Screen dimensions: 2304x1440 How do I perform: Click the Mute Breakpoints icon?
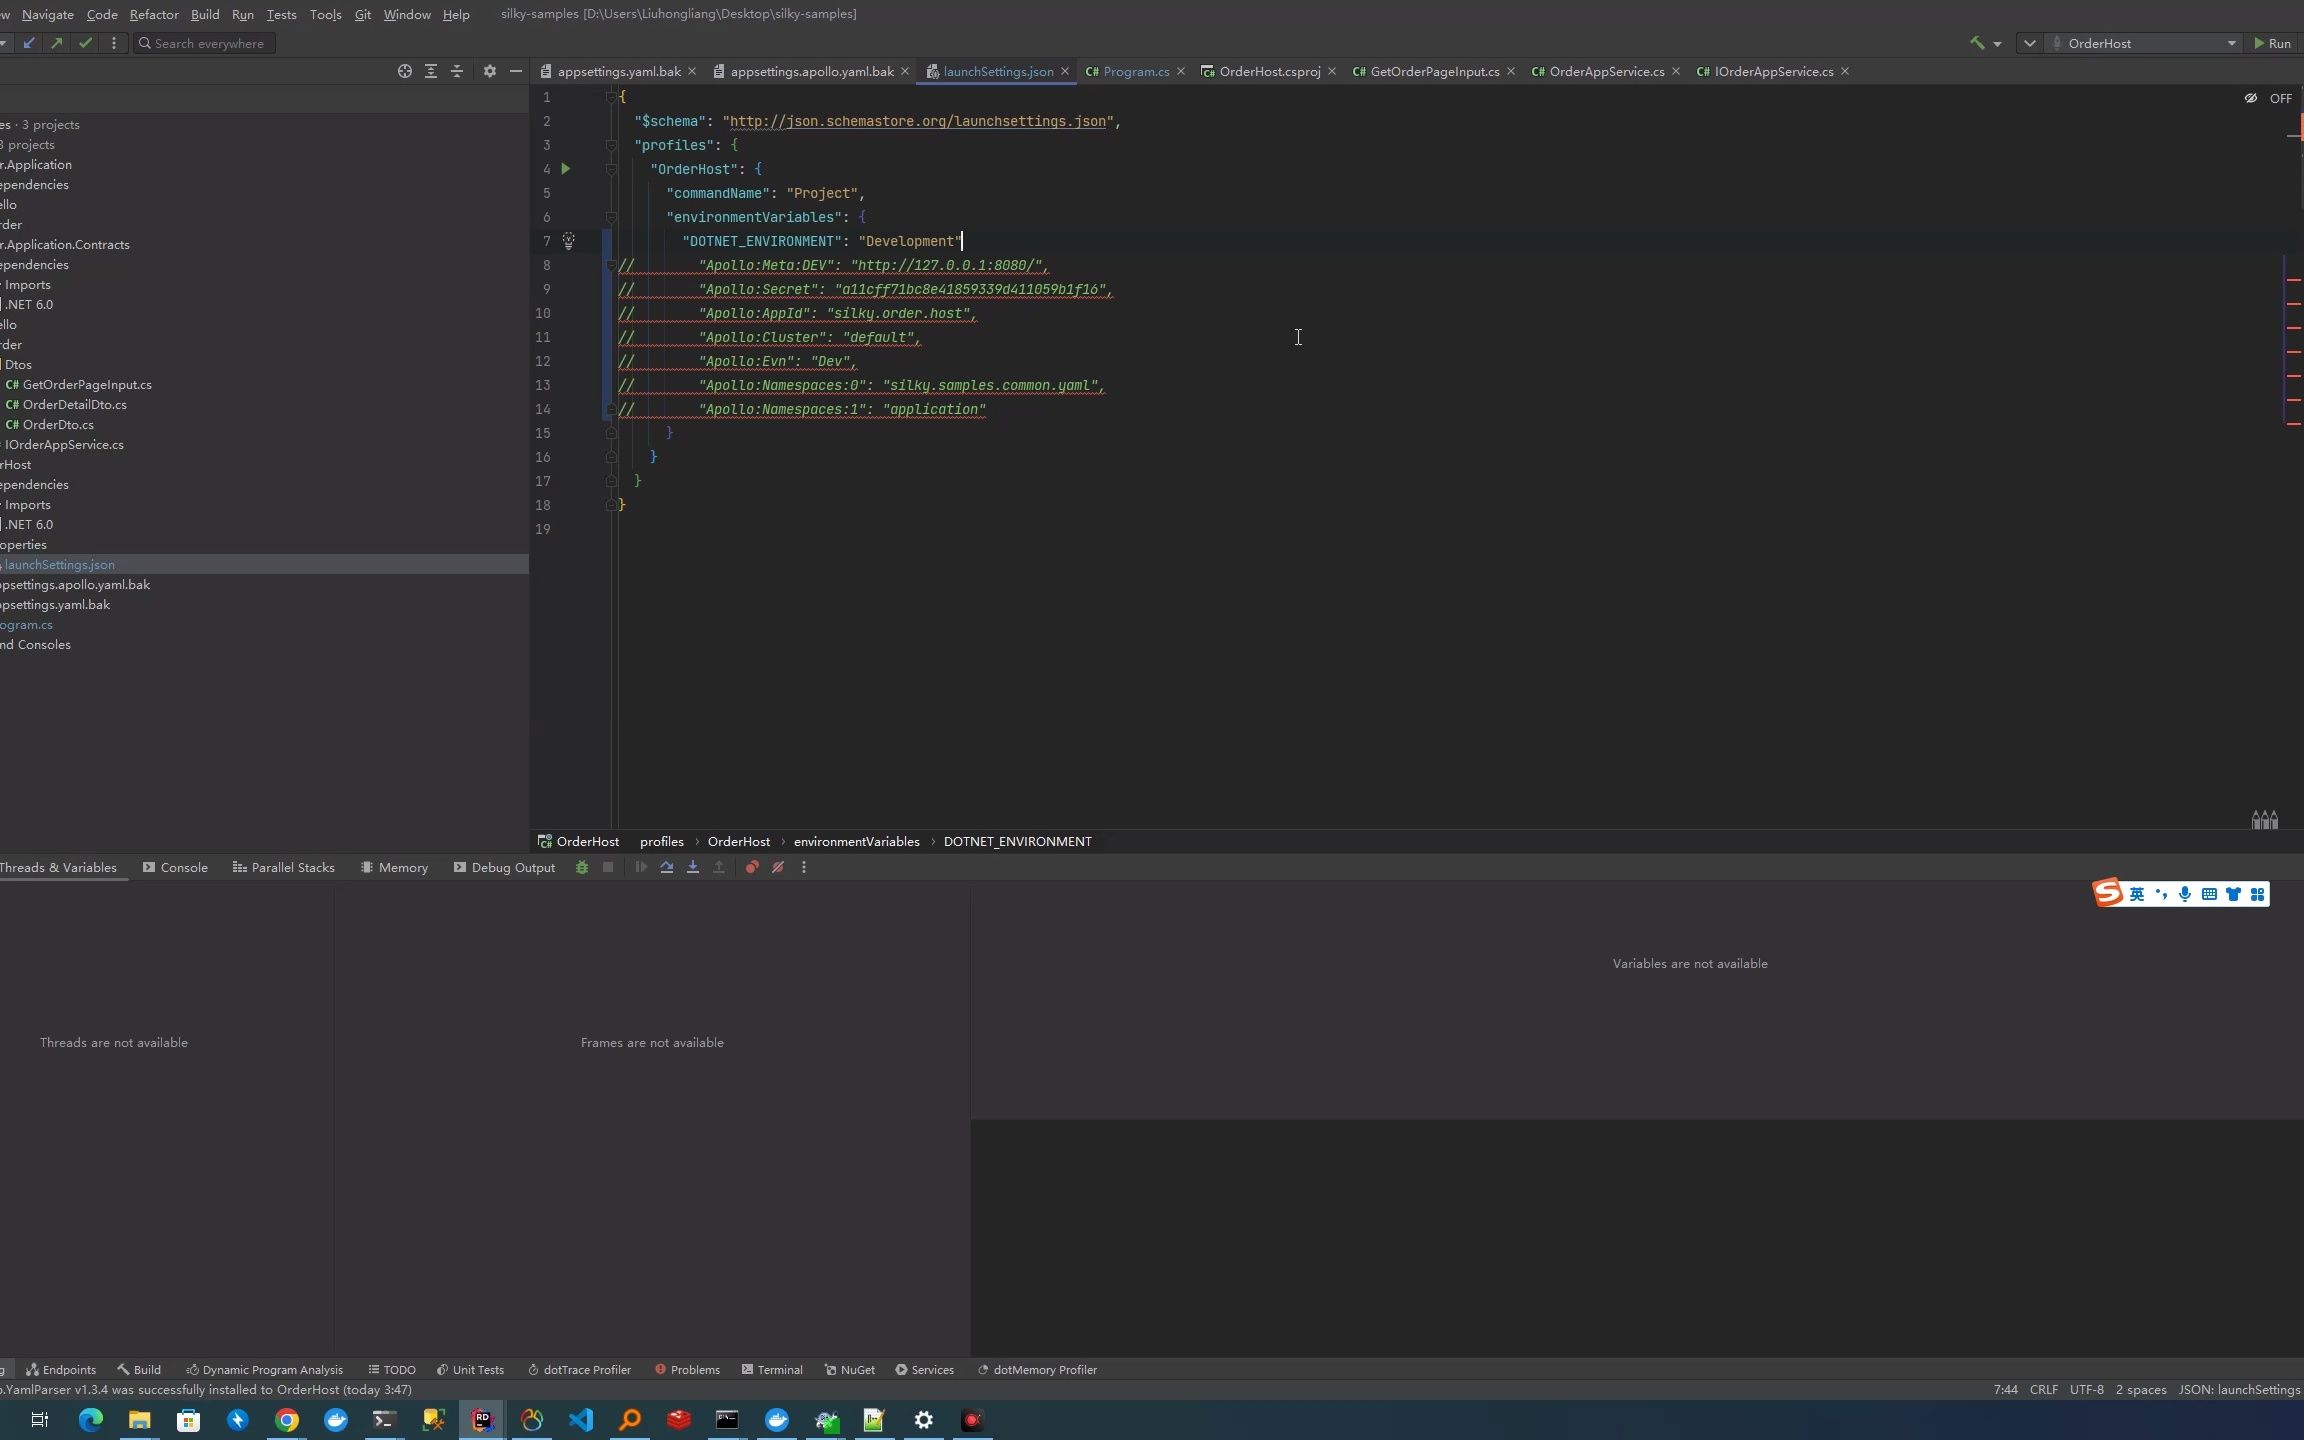pyautogui.click(x=778, y=867)
